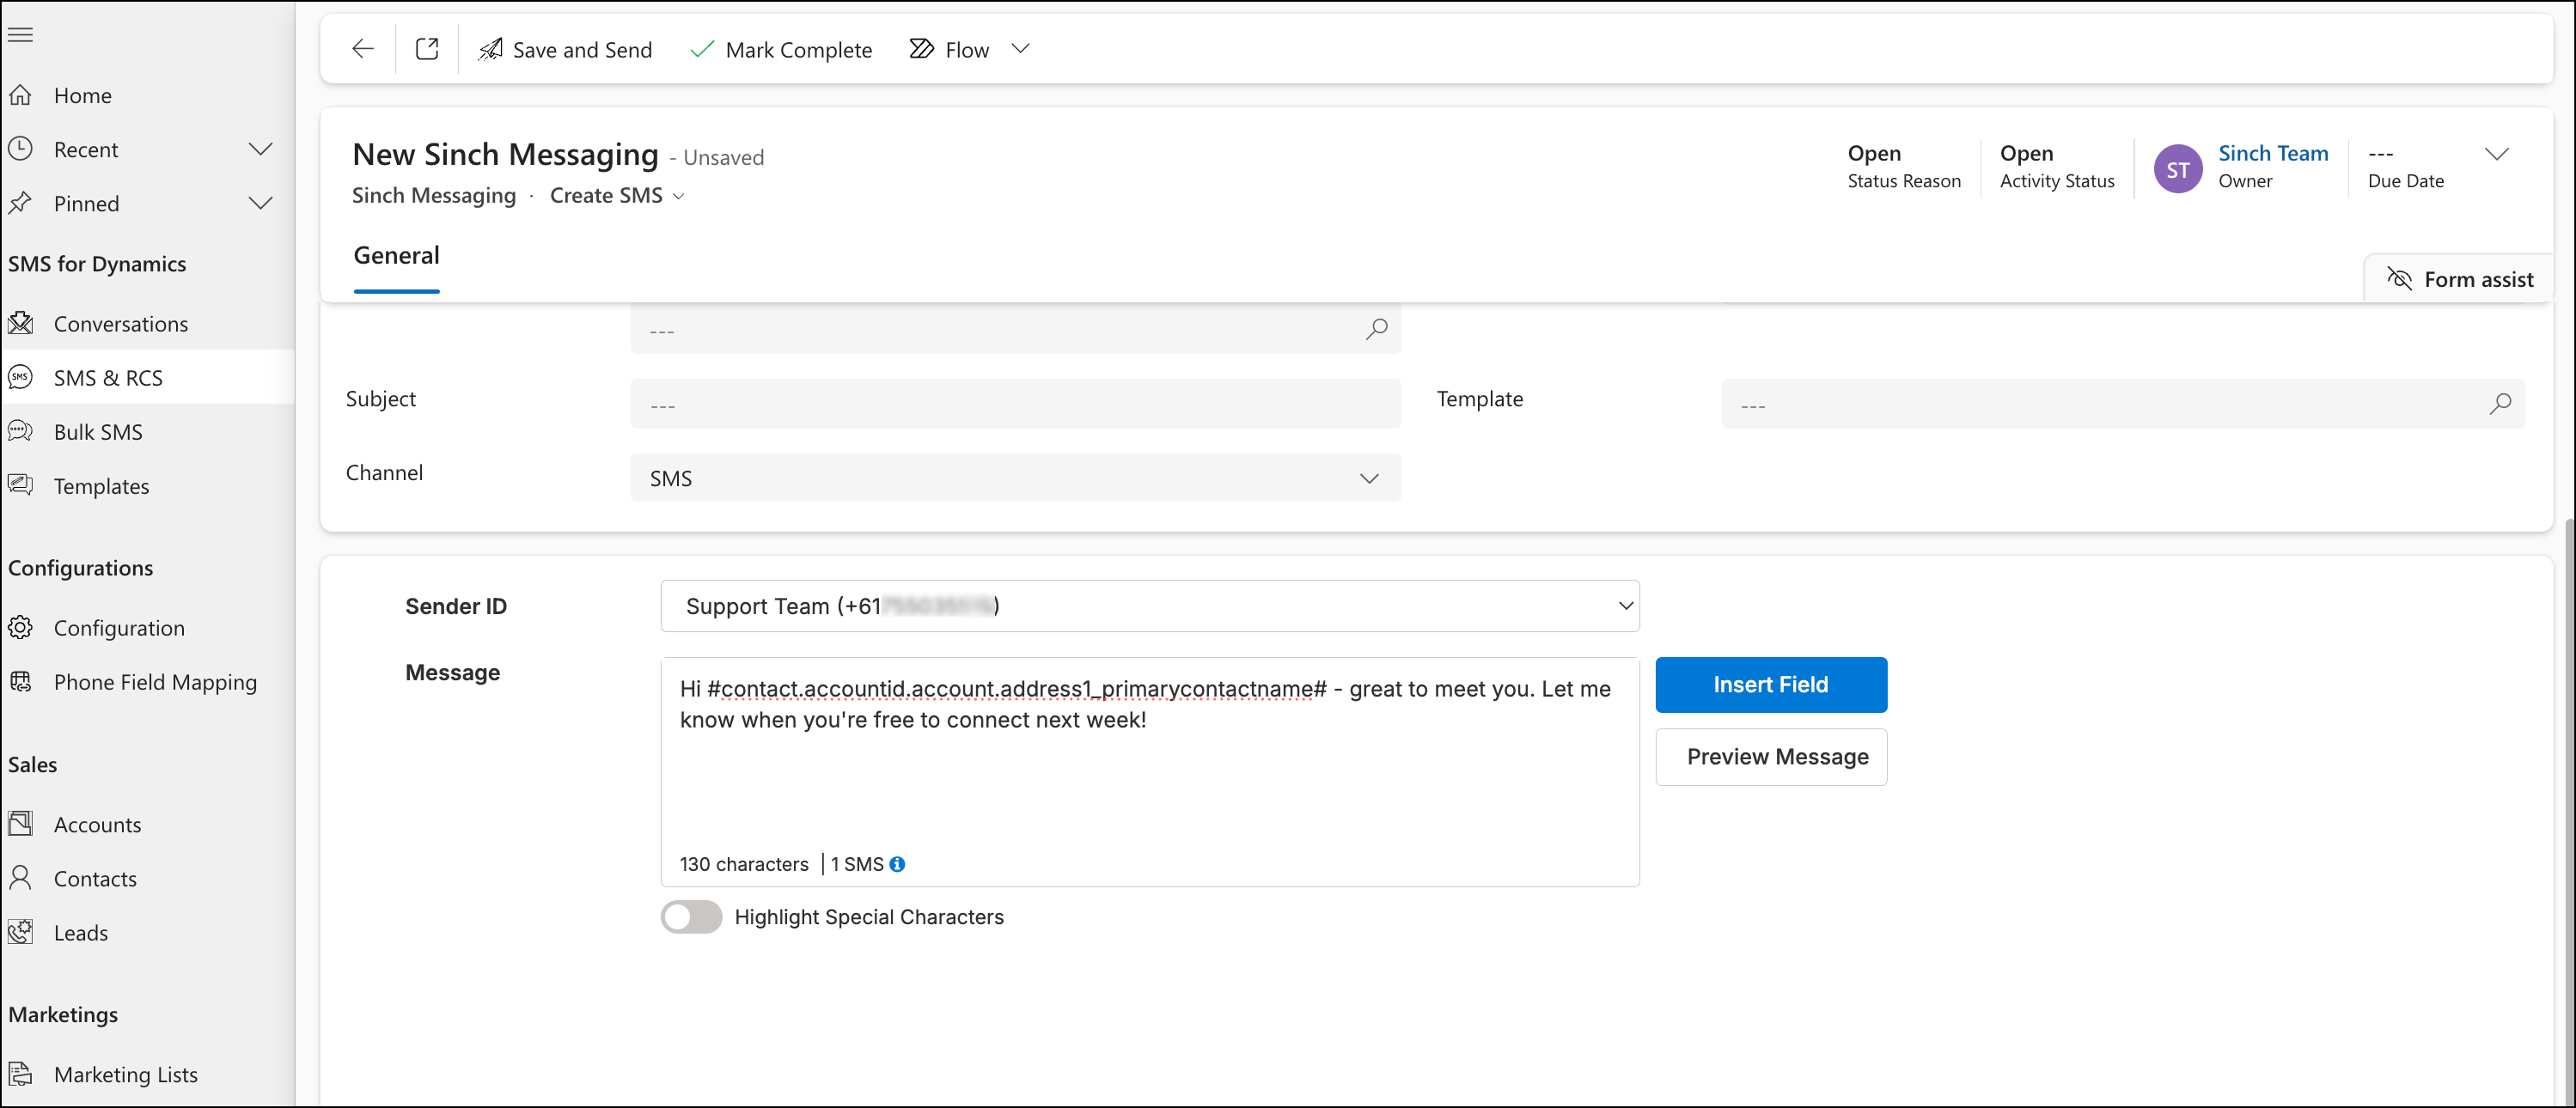Click the Bulk SMS chat icon

tap(21, 431)
